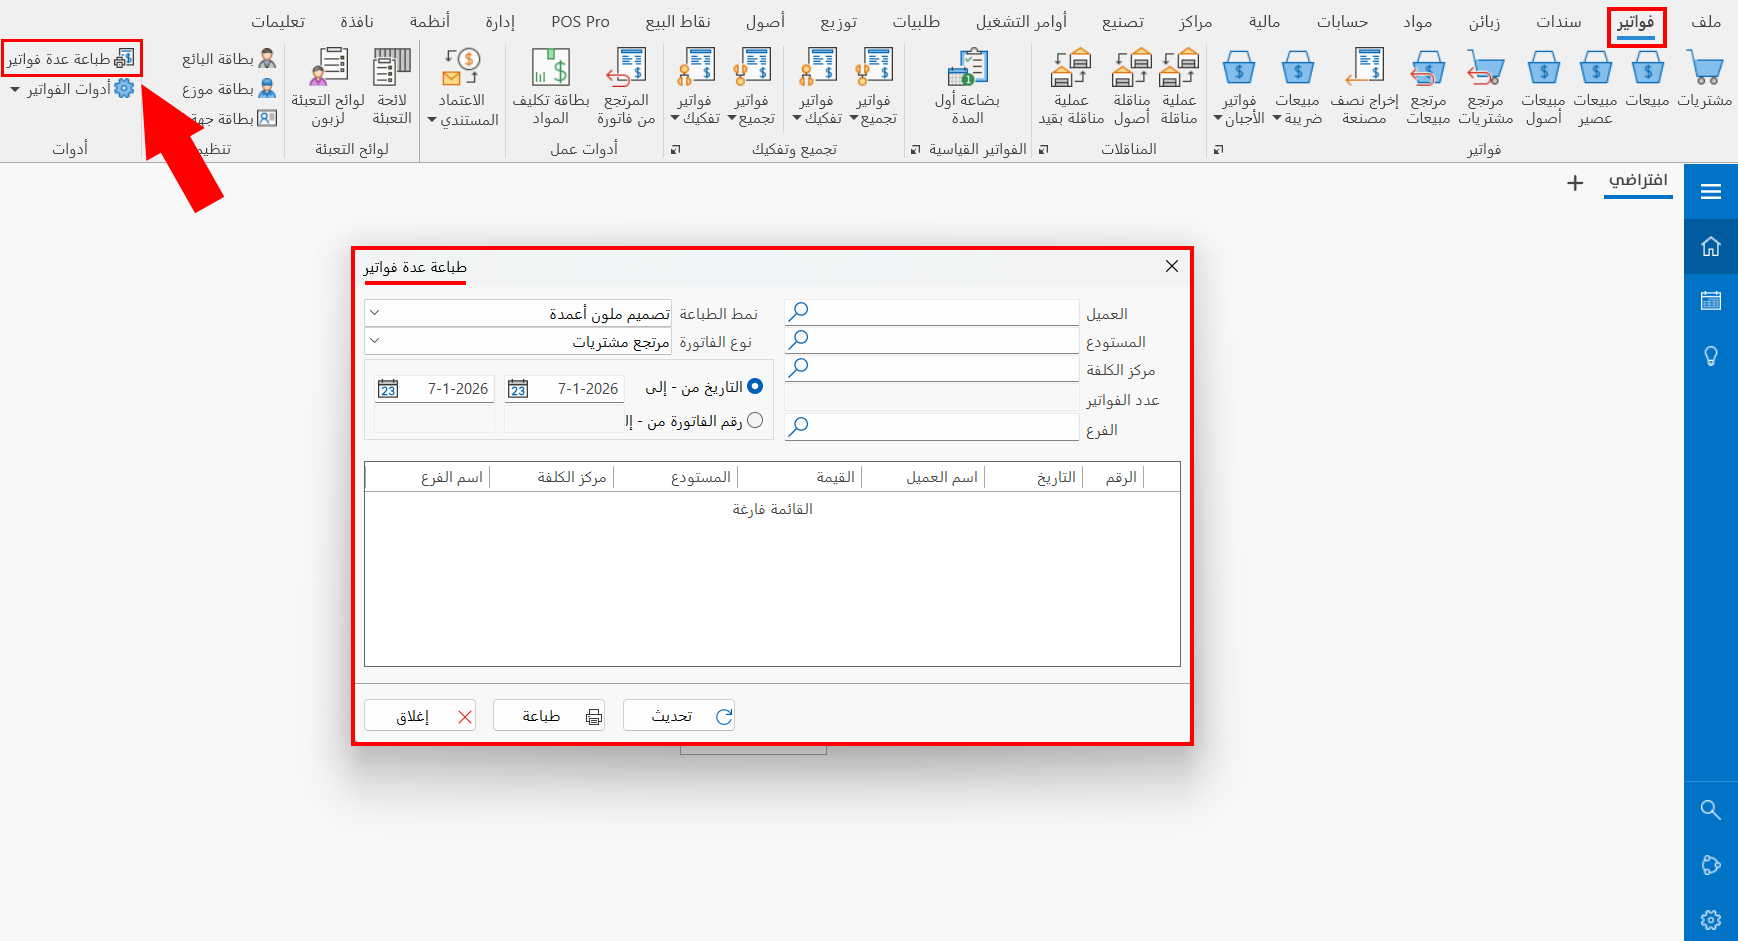The height and width of the screenshot is (941, 1738).
Task: Select the مبيعات (Sales) invoice icon
Action: (1648, 85)
